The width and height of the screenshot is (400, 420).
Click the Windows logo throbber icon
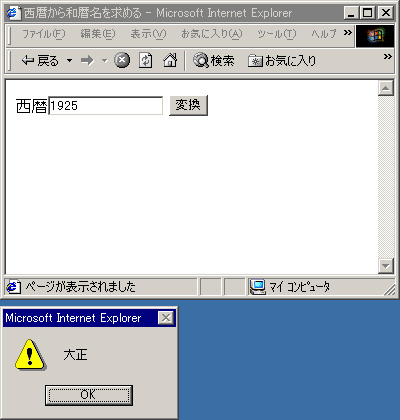pos(375,36)
